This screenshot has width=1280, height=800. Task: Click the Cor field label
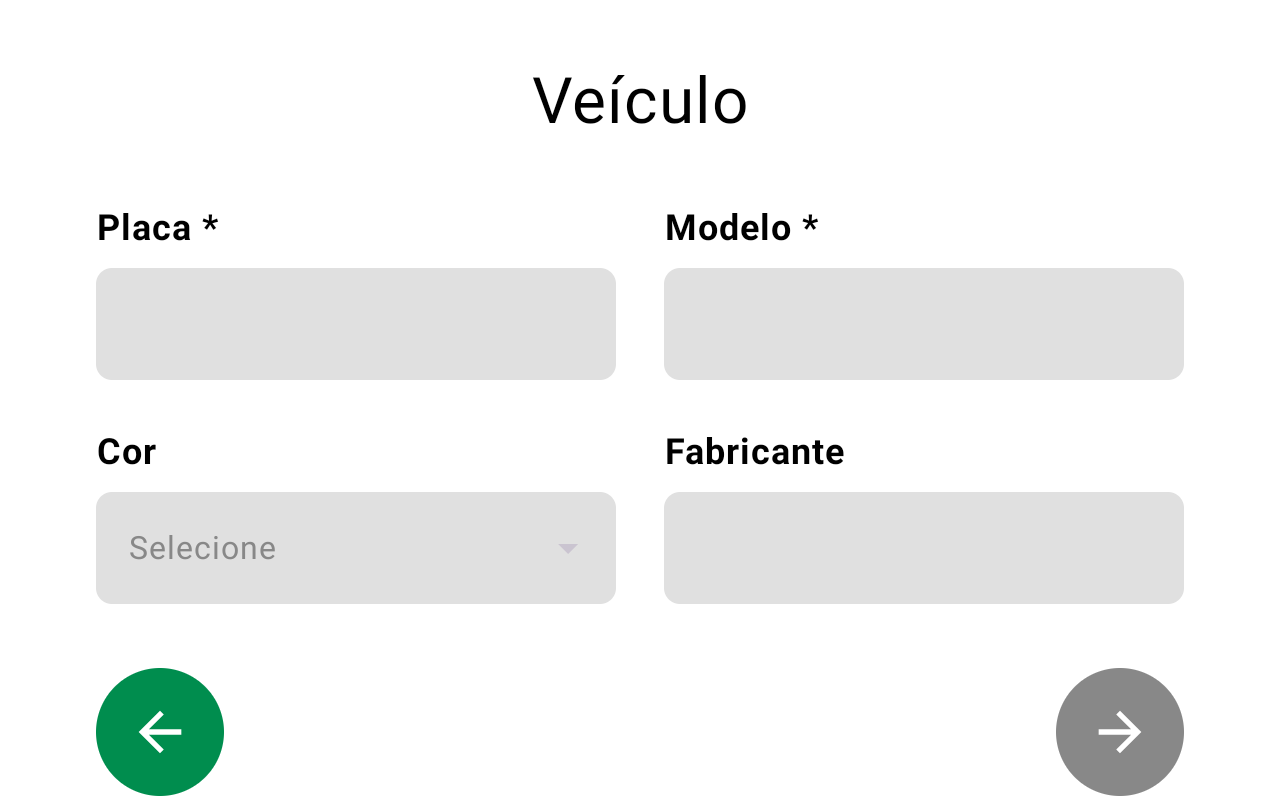127,452
